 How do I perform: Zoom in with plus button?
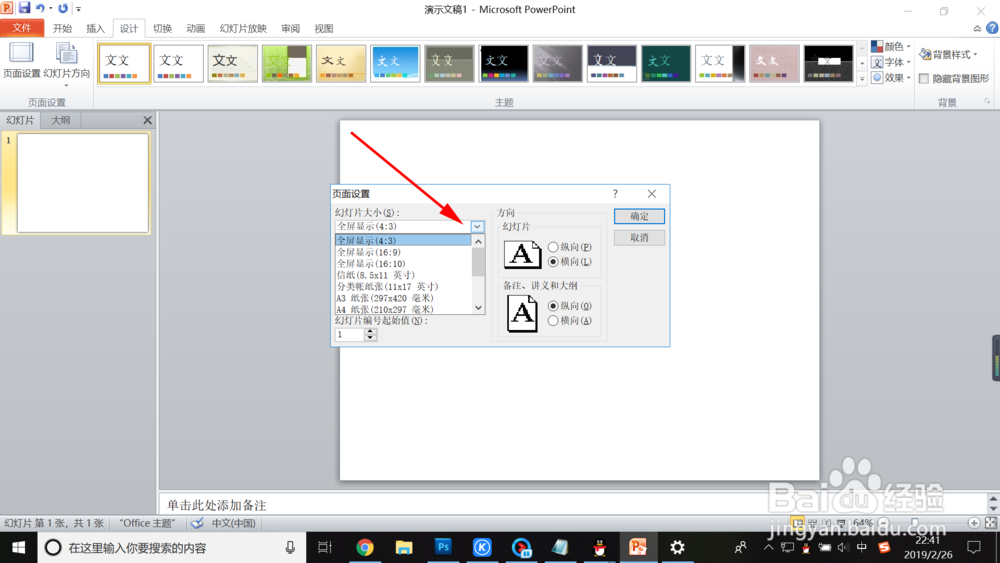click(974, 523)
